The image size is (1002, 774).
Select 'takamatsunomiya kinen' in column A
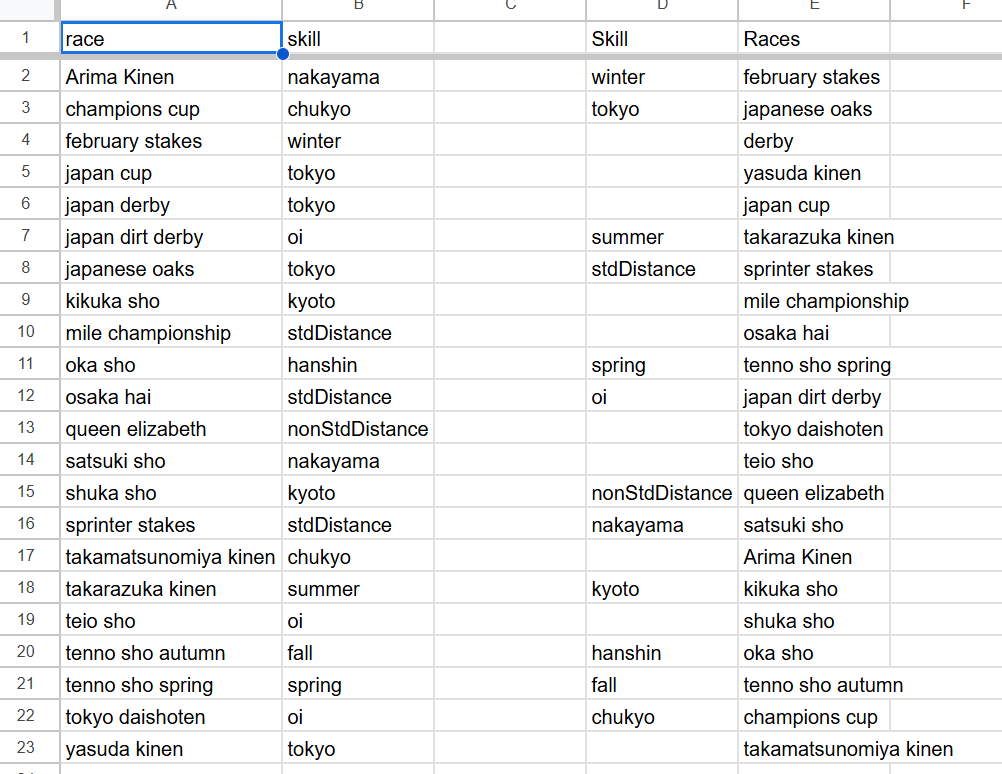171,556
